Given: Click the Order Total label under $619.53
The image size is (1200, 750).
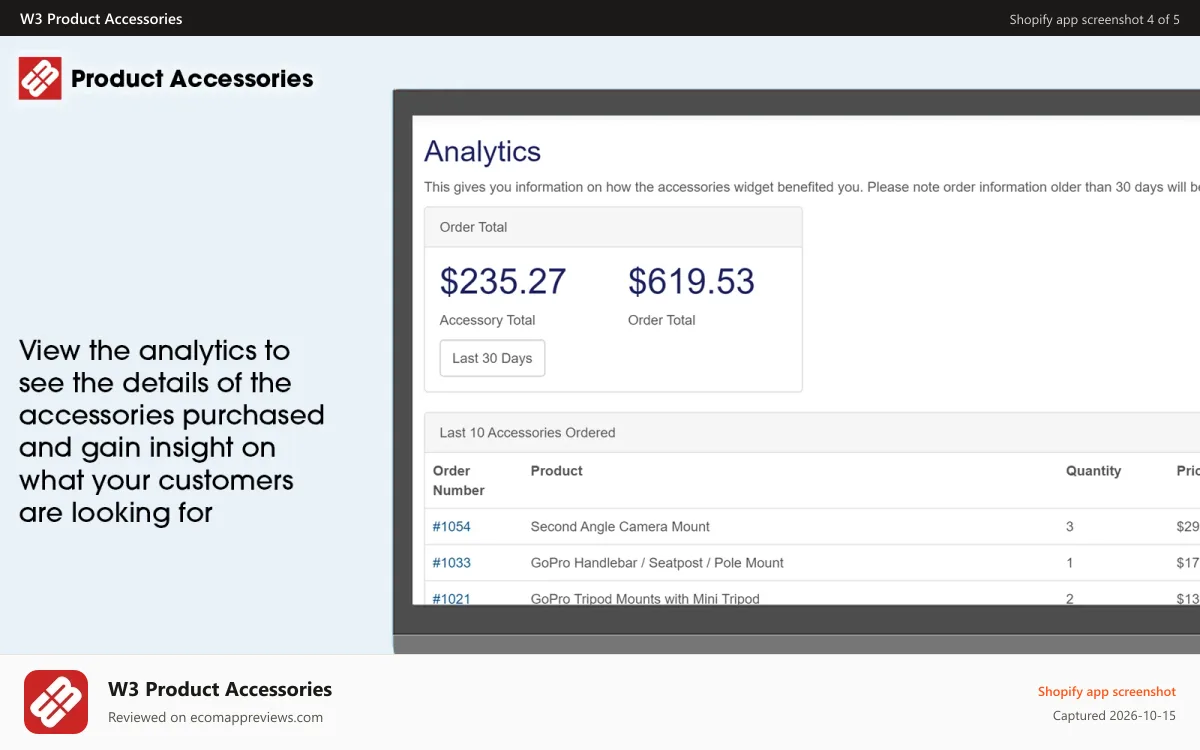Looking at the screenshot, I should (661, 320).
